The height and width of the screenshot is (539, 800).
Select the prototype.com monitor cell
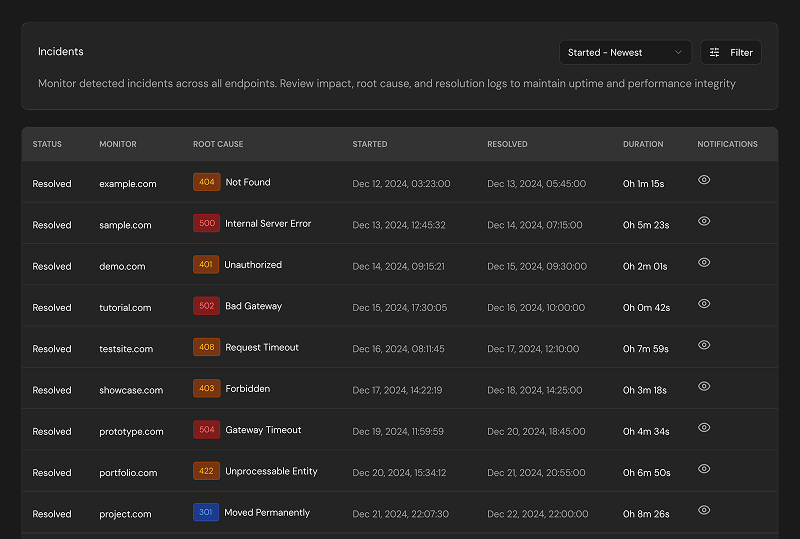(x=131, y=432)
